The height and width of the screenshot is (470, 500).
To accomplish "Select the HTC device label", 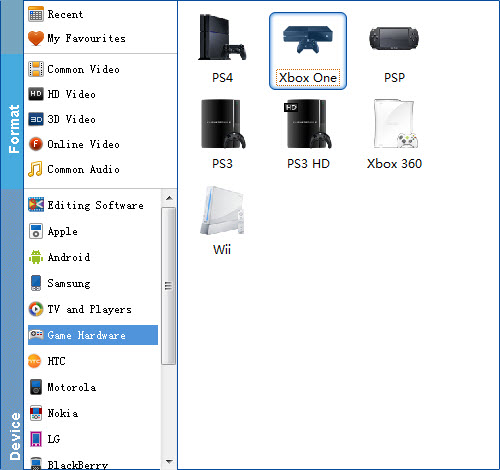I will [x=56, y=361].
